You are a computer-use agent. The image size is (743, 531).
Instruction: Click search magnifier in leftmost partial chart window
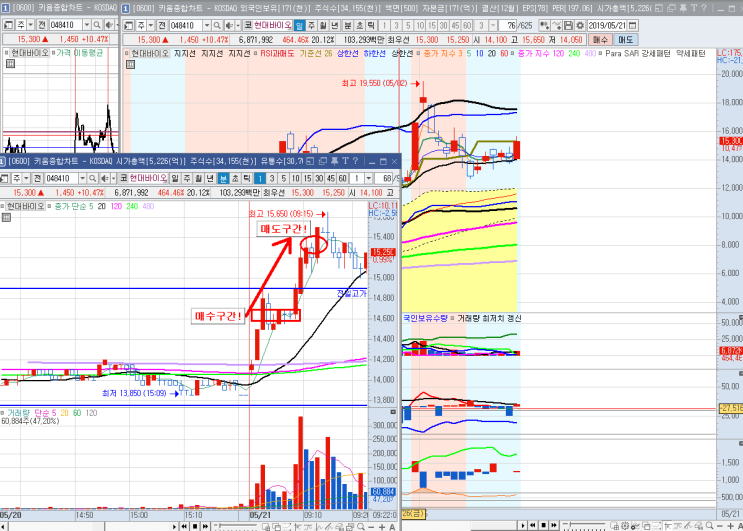[97, 25]
